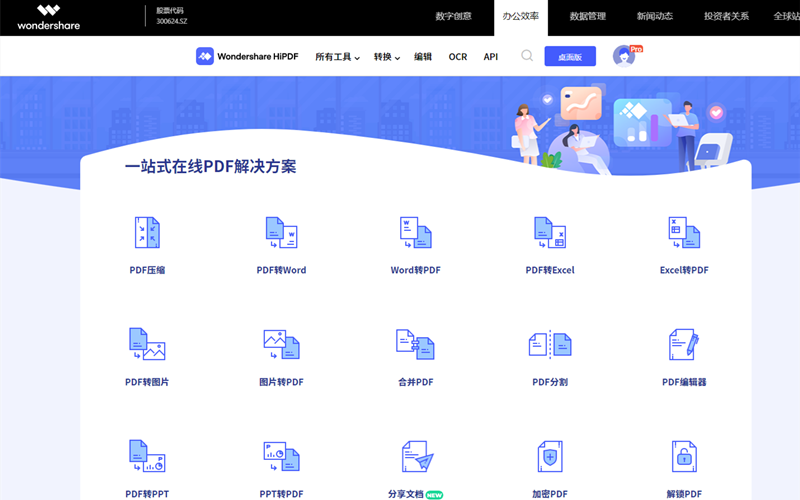
Task: Switch to the 数字创意 tab
Action: [453, 17]
